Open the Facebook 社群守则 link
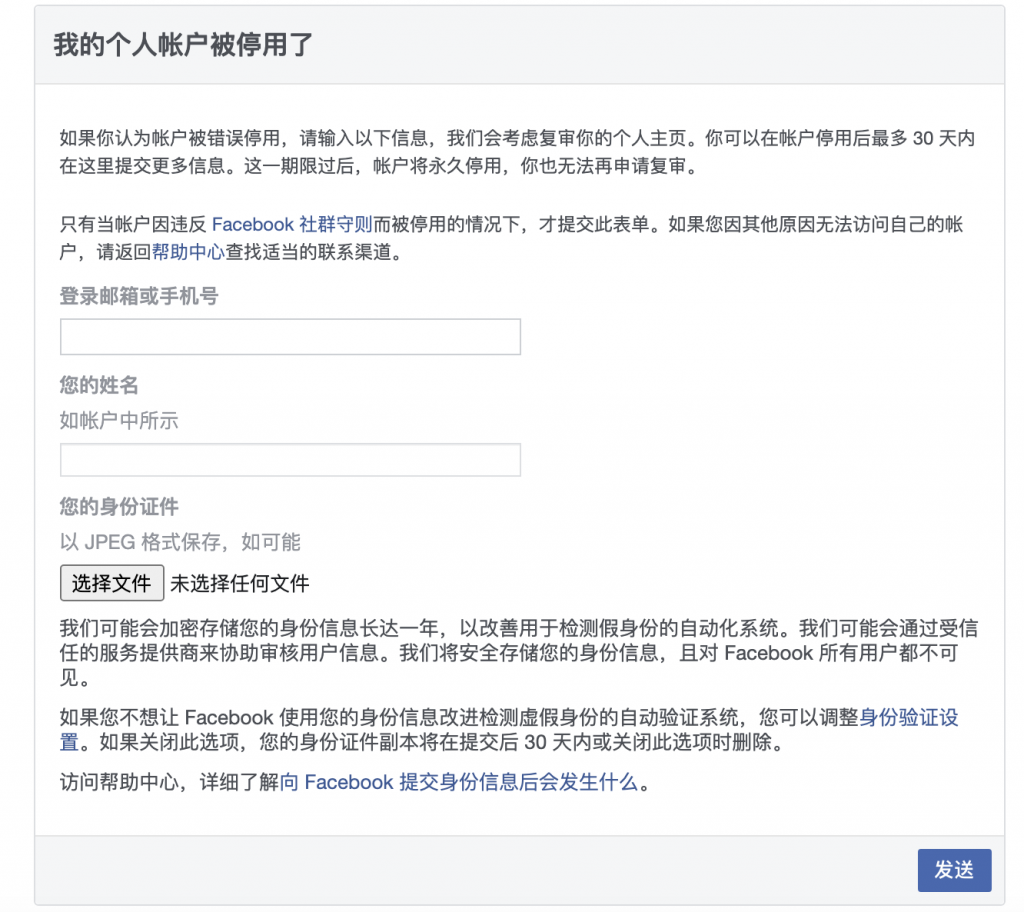The width and height of the screenshot is (1024, 912). point(292,225)
